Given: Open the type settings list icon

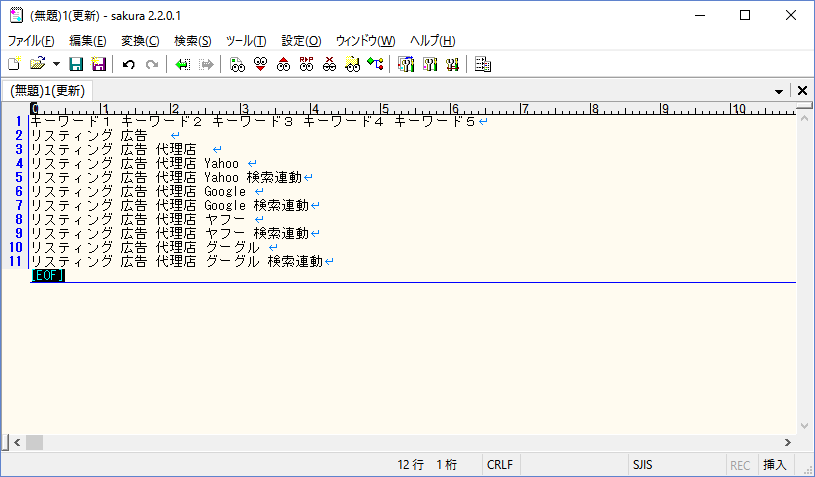Looking at the screenshot, I should (406, 64).
